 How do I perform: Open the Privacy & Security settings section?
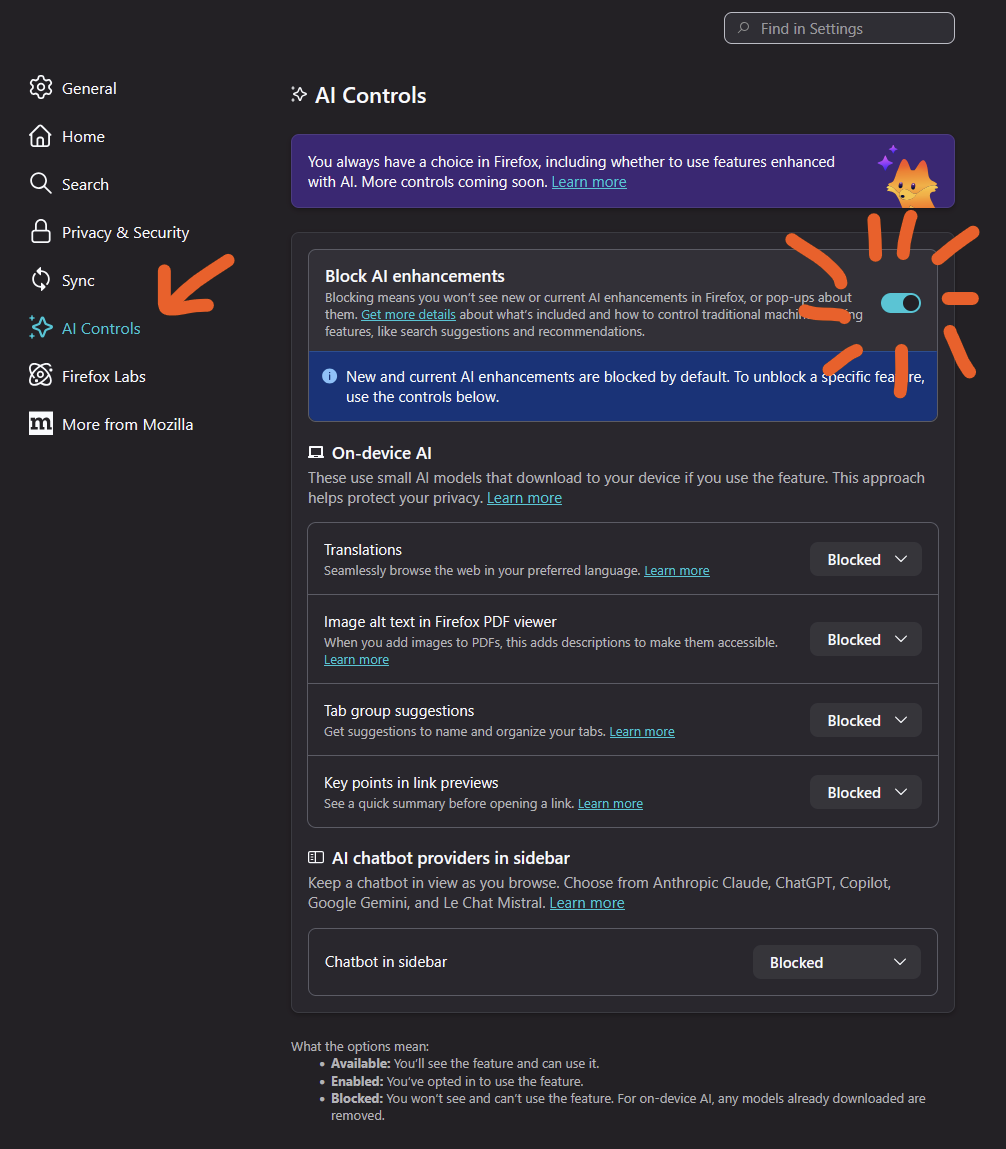[125, 232]
